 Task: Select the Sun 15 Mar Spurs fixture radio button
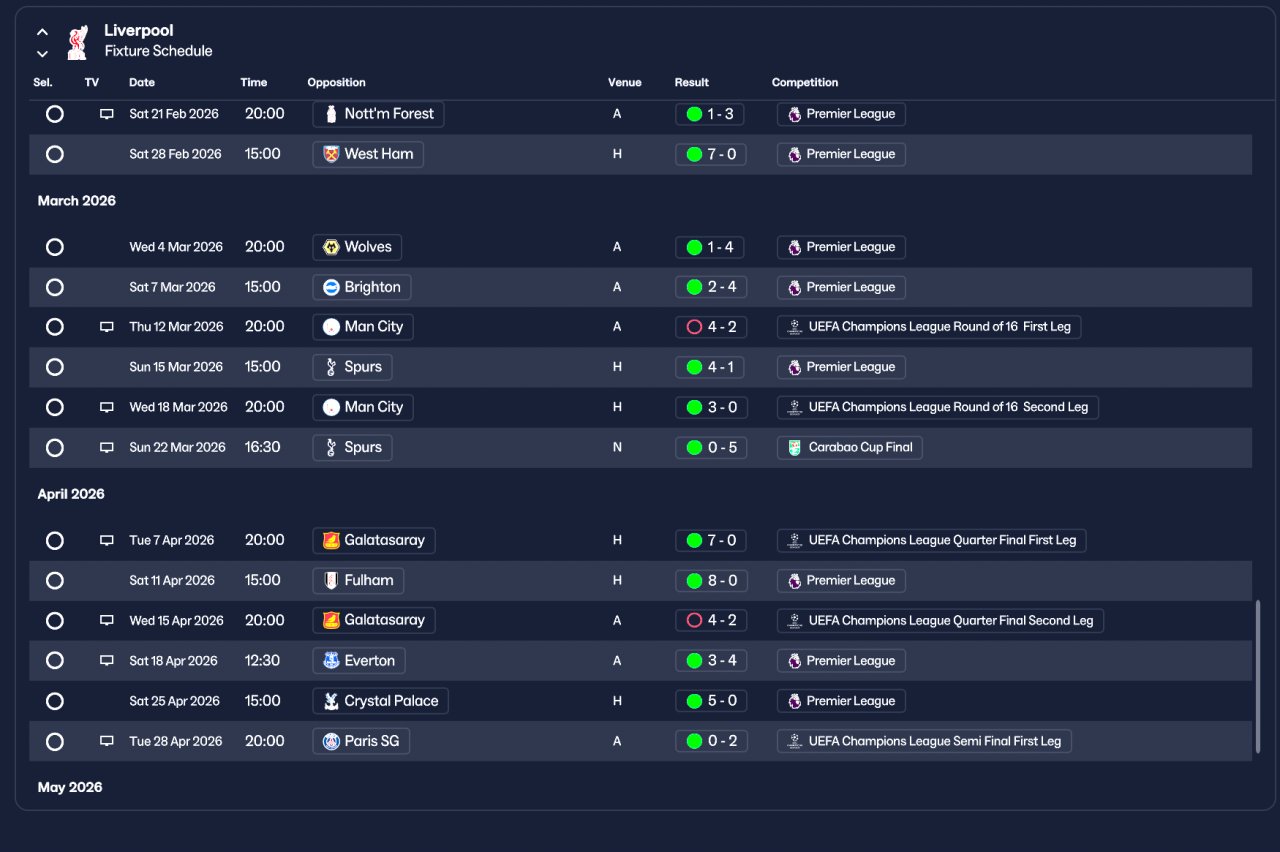click(55, 367)
